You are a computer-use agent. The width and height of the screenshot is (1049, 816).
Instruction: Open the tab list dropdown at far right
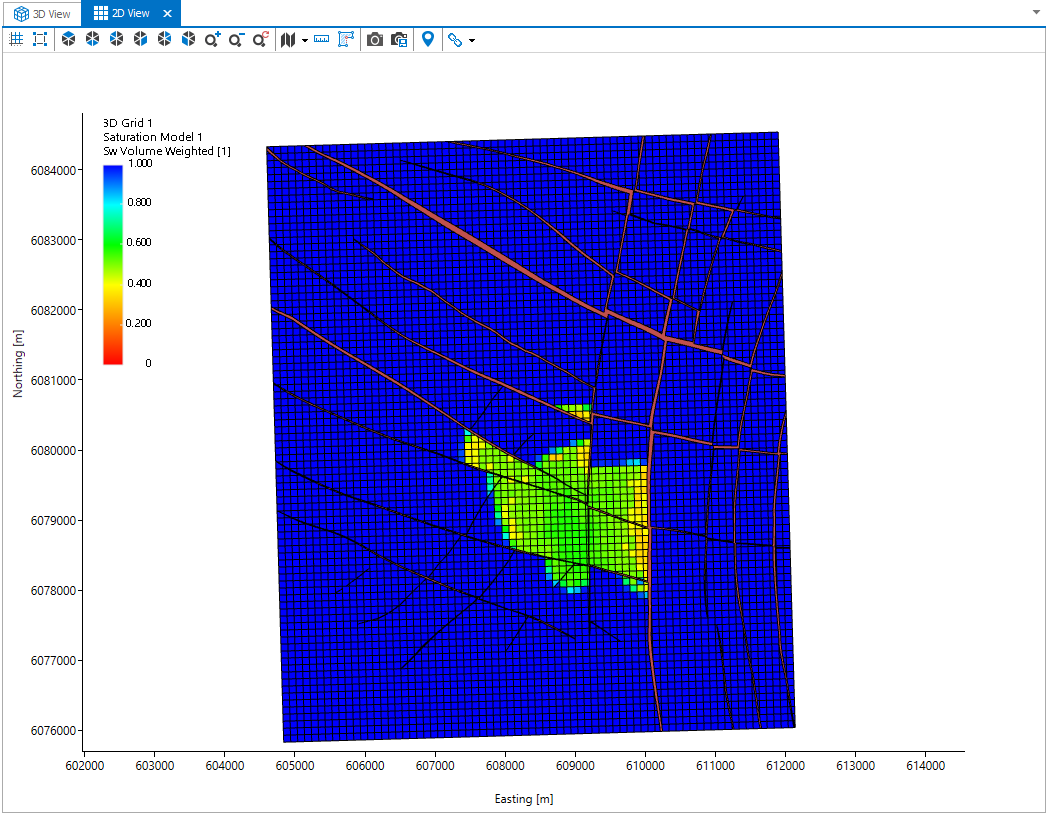tap(1035, 13)
